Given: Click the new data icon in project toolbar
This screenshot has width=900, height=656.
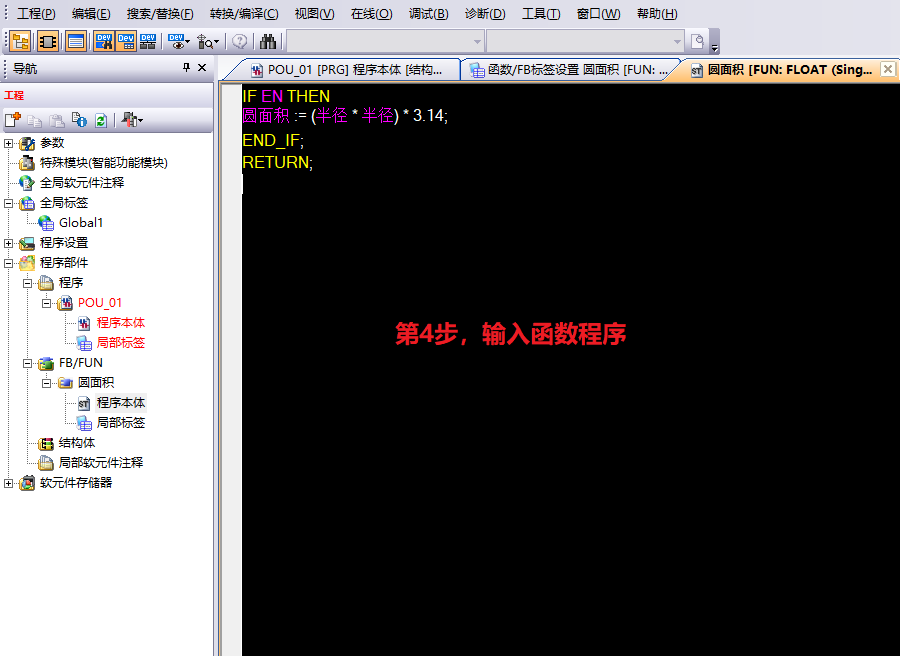Looking at the screenshot, I should click(13, 120).
